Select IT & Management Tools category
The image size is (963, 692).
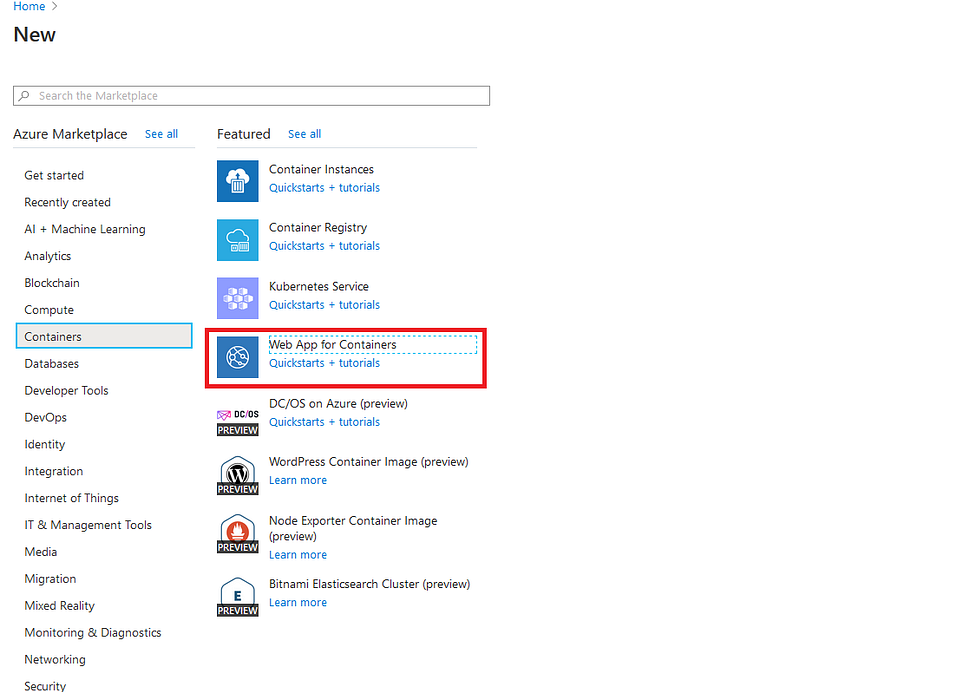(88, 525)
